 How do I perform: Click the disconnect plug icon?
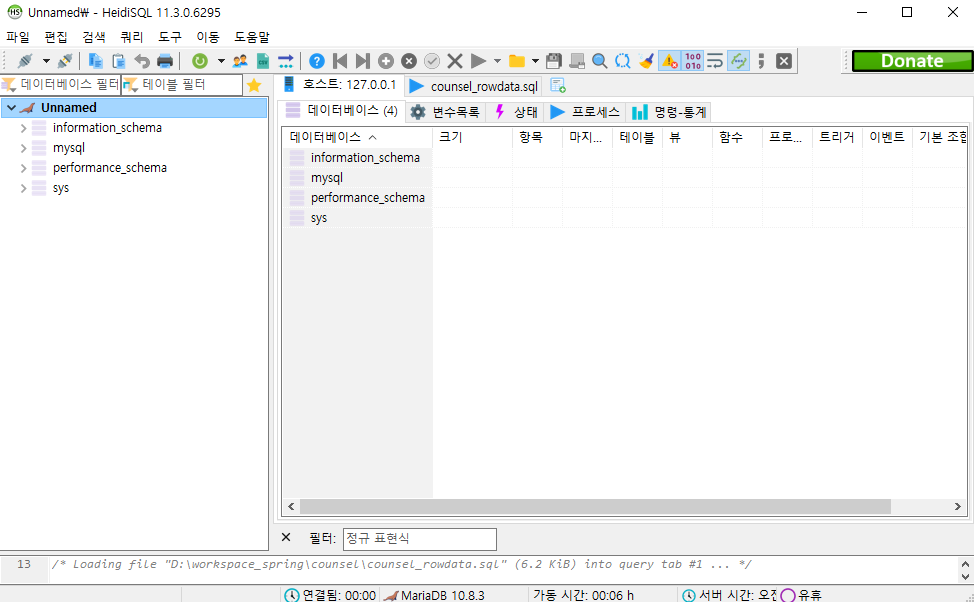[65, 61]
